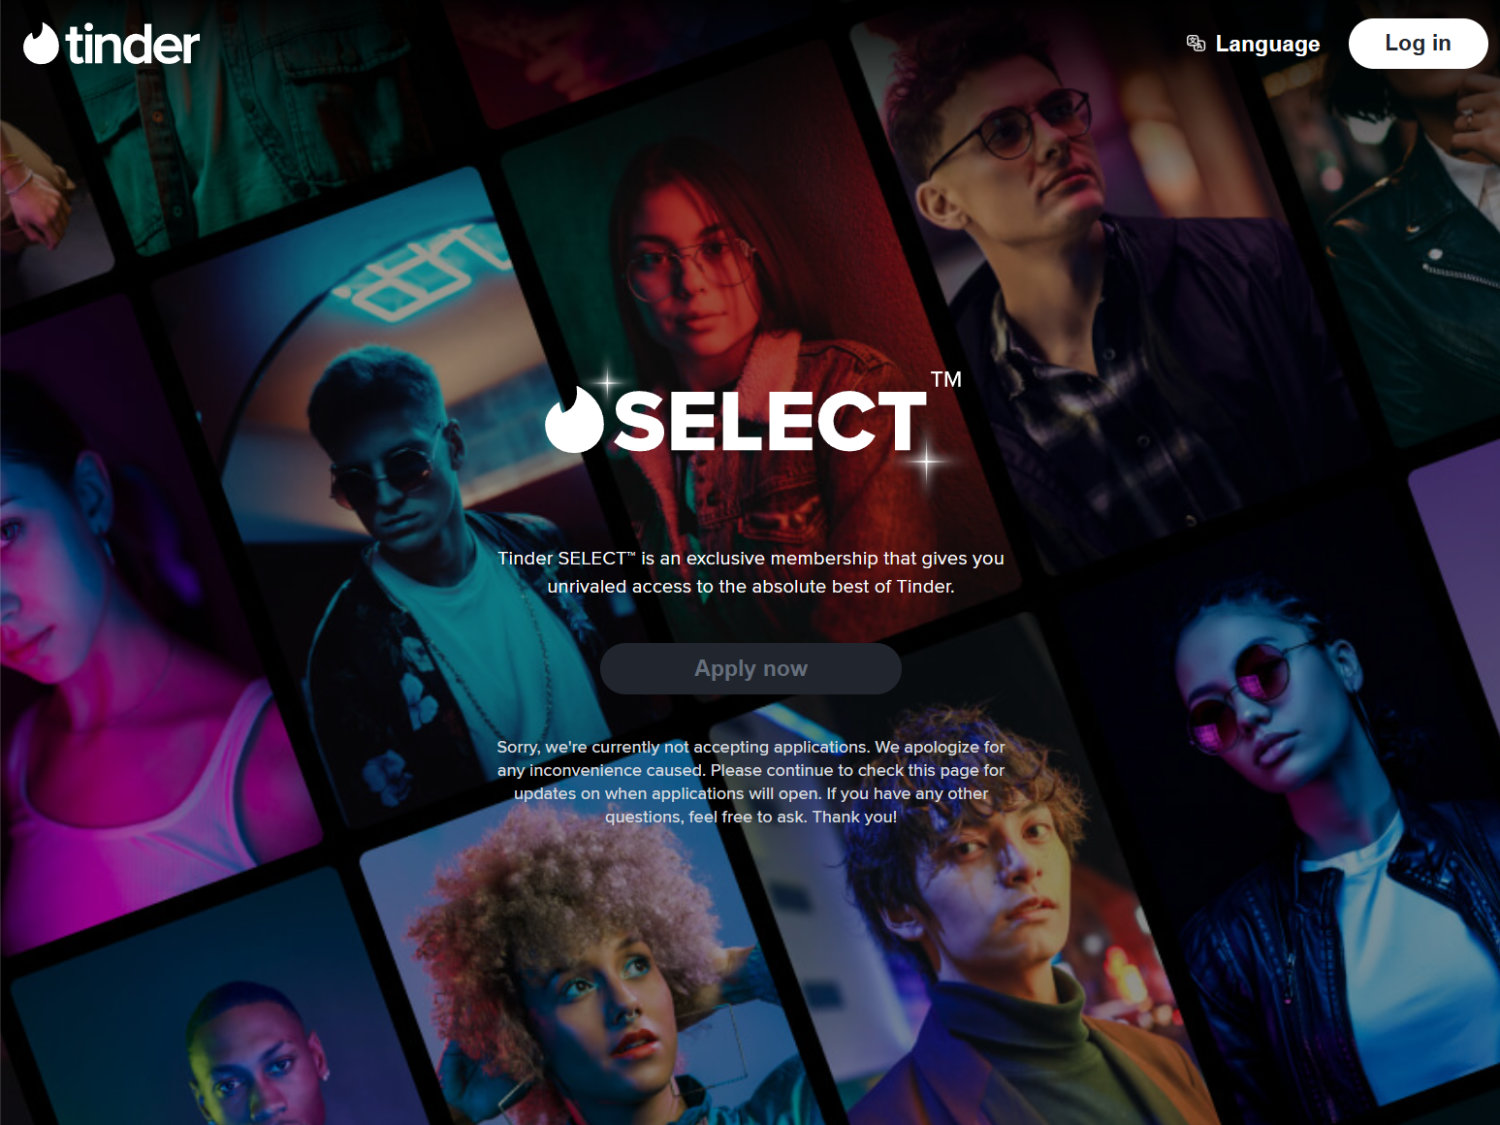The image size is (1500, 1125).
Task: Click the Tinder SELECT membership description text
Action: pyautogui.click(x=751, y=572)
